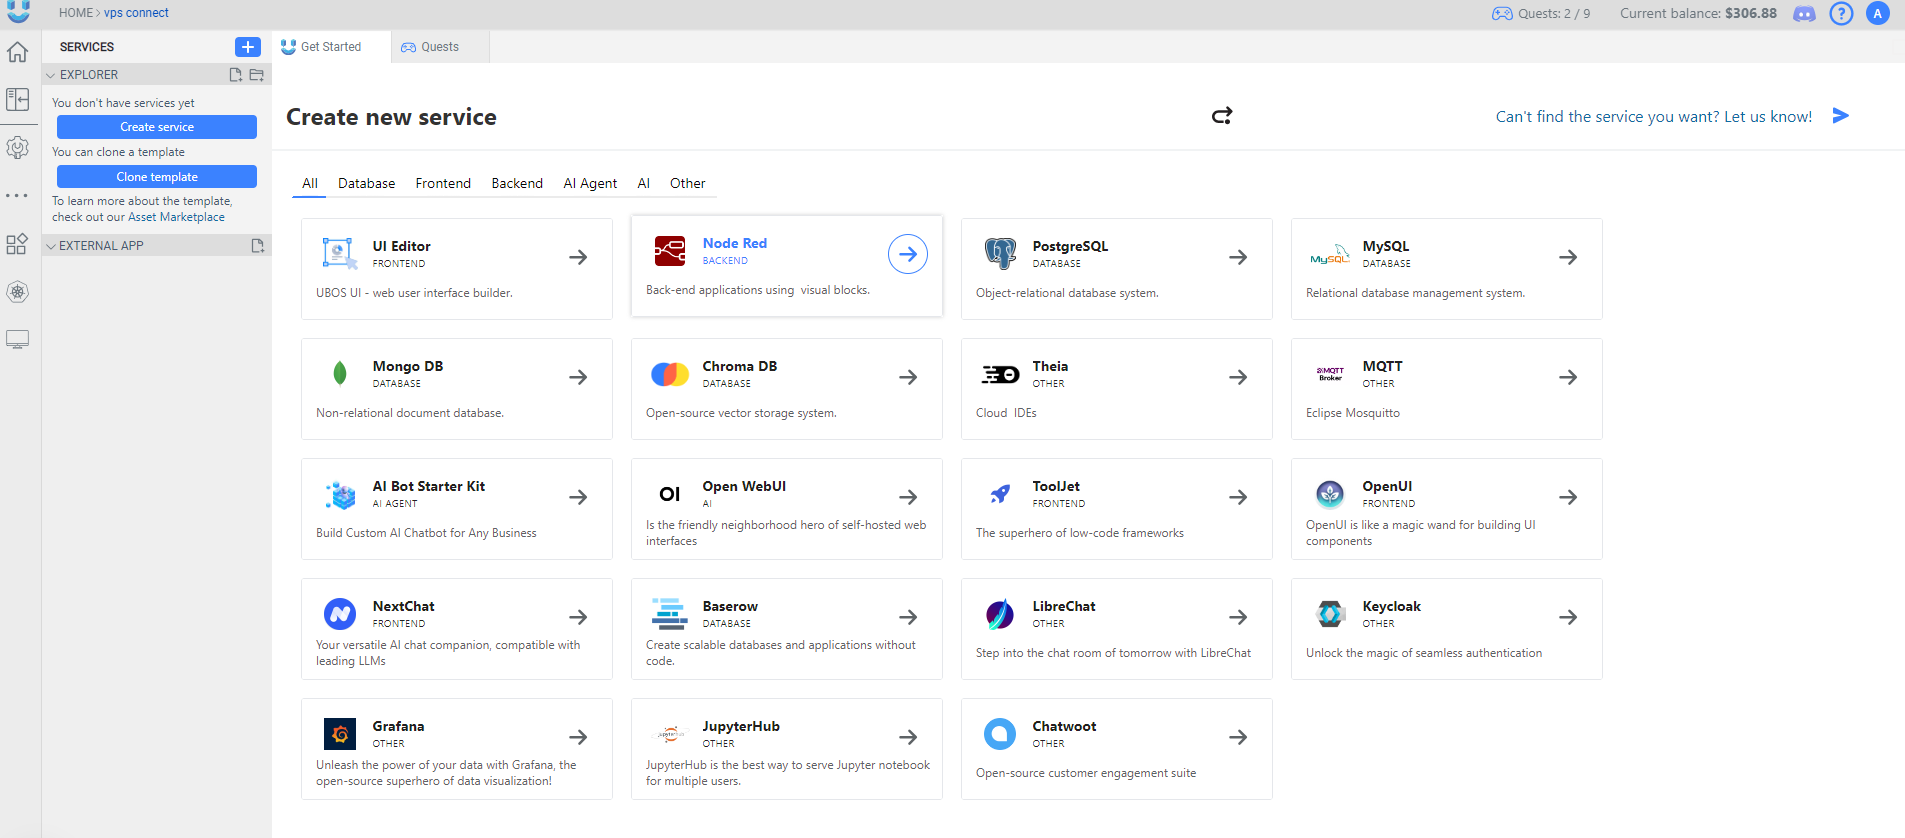Open the Home icon in left sidebar

17,52
